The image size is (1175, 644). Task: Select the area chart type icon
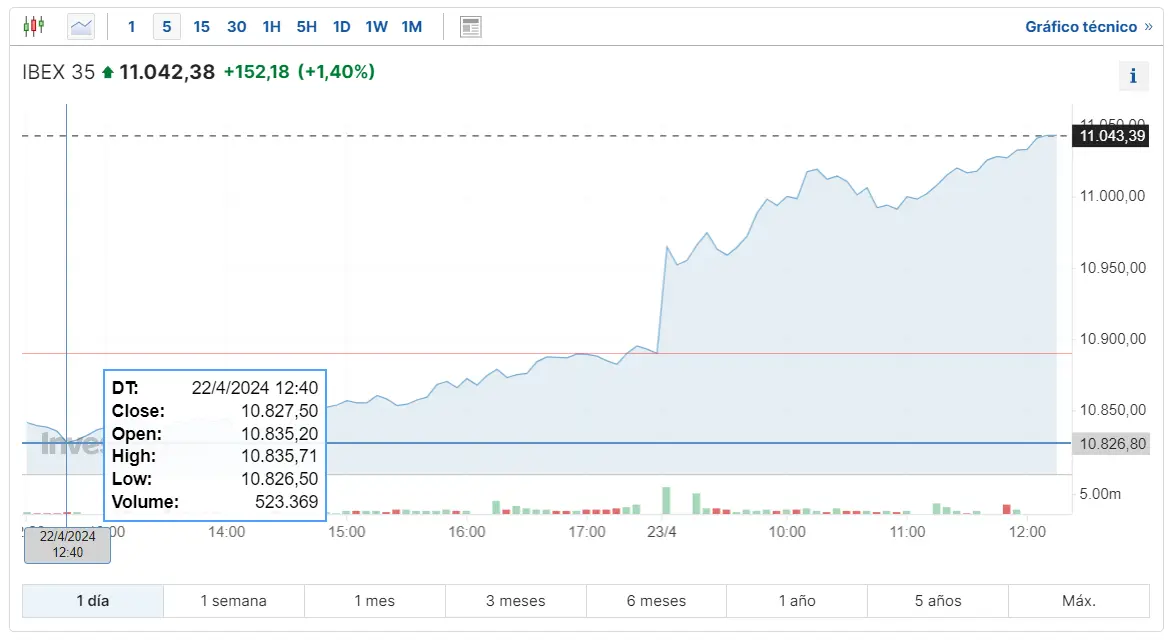pyautogui.click(x=81, y=26)
